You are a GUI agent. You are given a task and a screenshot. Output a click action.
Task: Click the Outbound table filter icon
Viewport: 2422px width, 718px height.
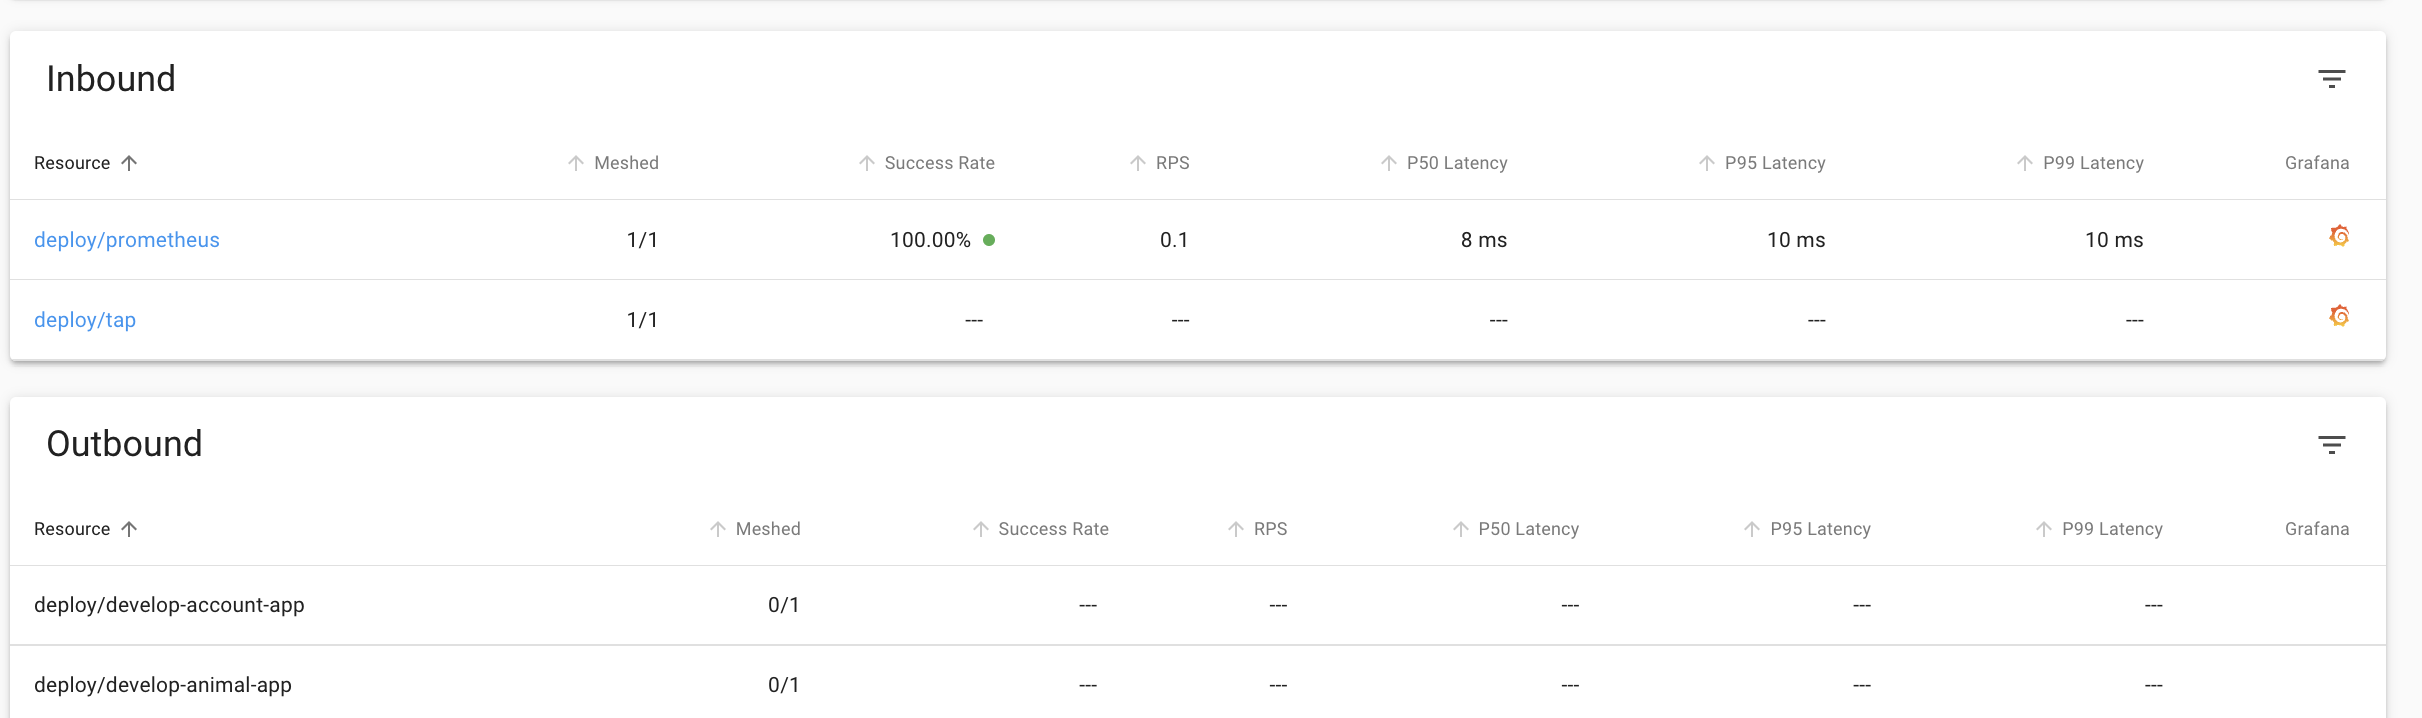pos(2331,445)
